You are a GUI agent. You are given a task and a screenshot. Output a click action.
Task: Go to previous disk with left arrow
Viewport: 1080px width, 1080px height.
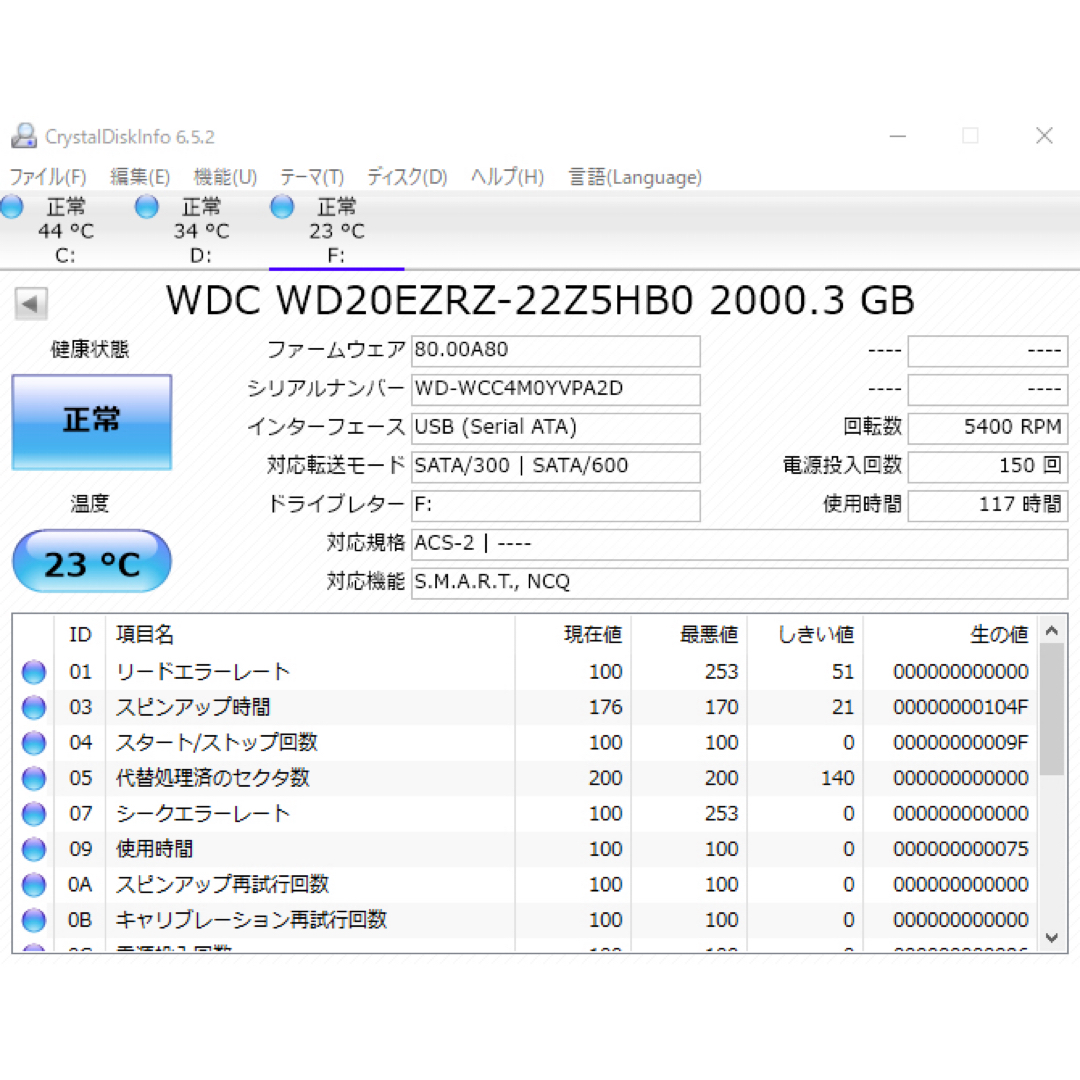[31, 303]
